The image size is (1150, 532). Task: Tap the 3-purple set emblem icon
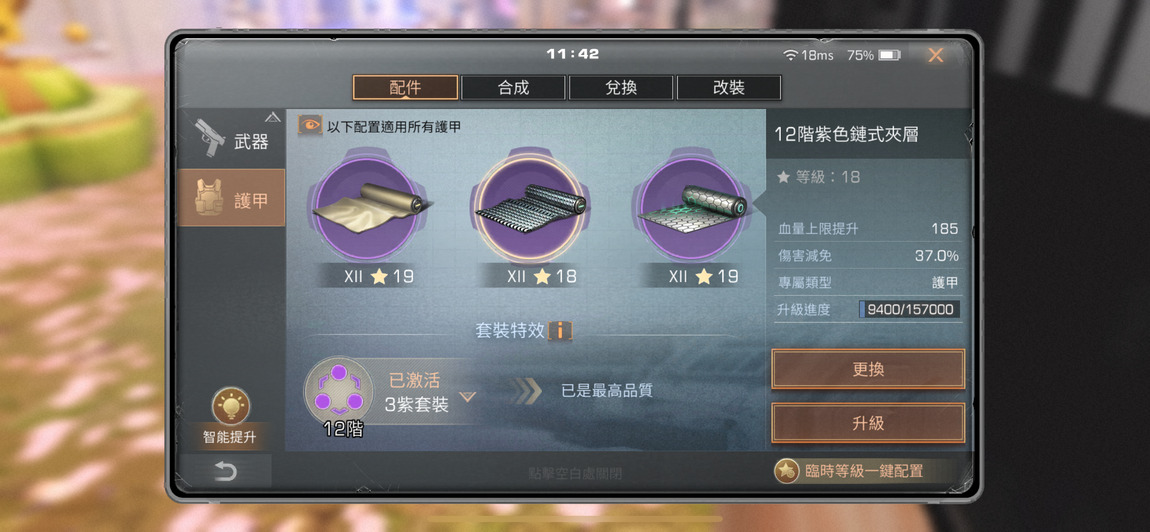coord(338,391)
